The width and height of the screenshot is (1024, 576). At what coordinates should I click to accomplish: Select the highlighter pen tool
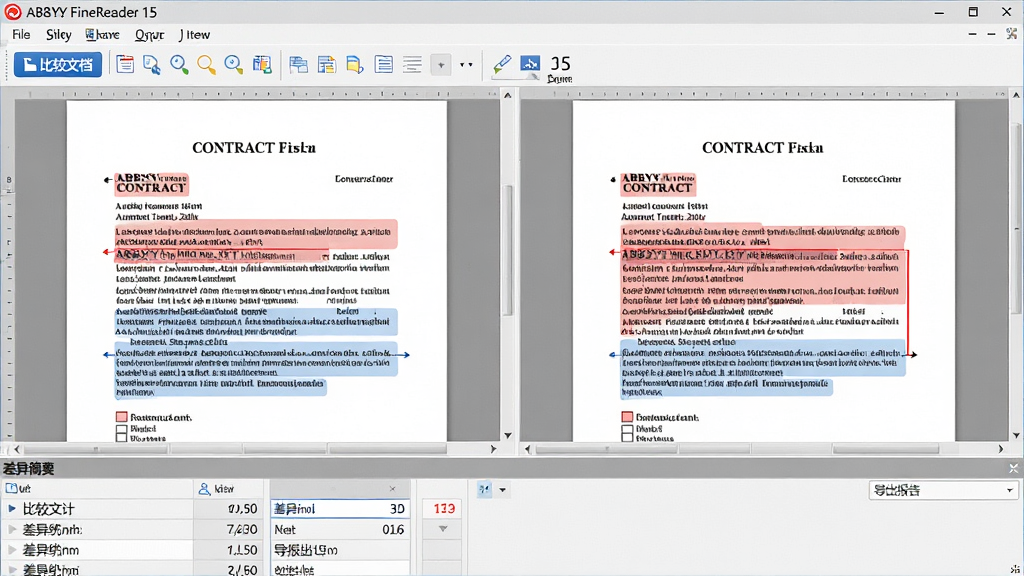click(502, 63)
